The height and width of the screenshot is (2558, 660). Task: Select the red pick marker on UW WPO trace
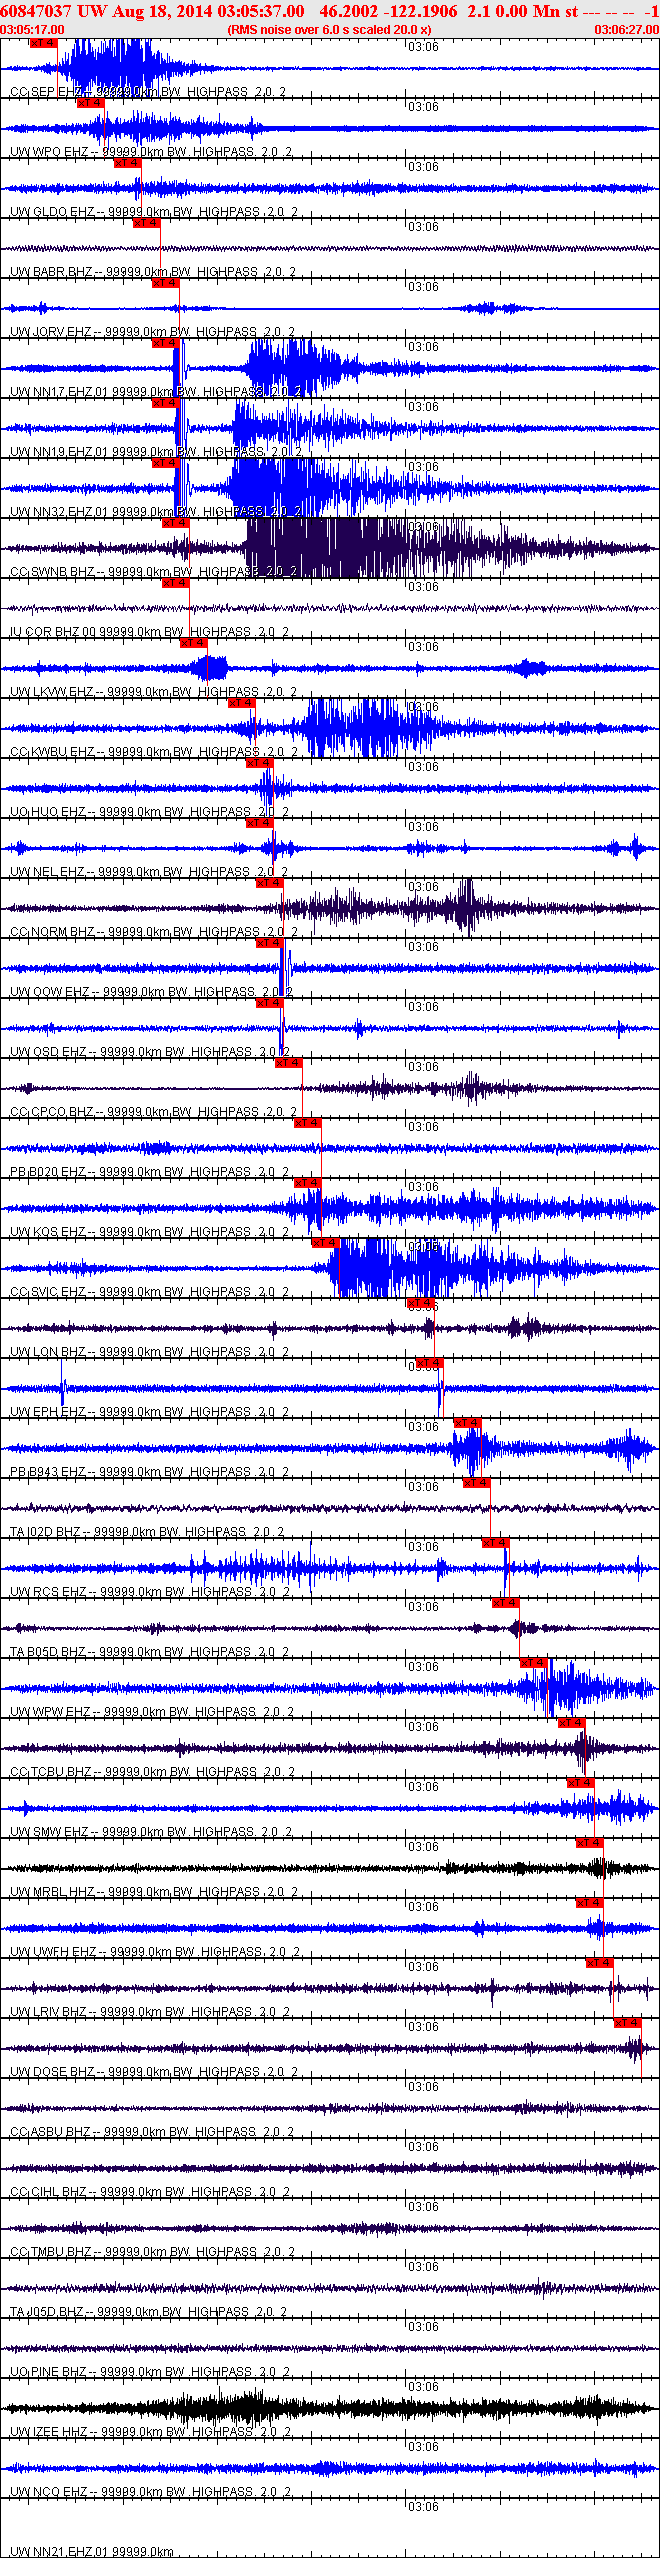coord(90,103)
